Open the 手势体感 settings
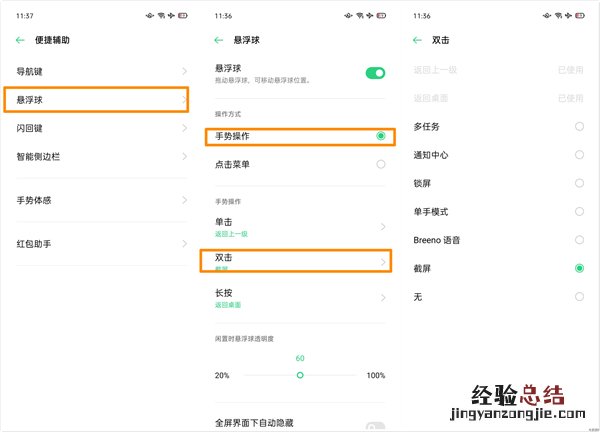600x432 pixels. (x=100, y=200)
